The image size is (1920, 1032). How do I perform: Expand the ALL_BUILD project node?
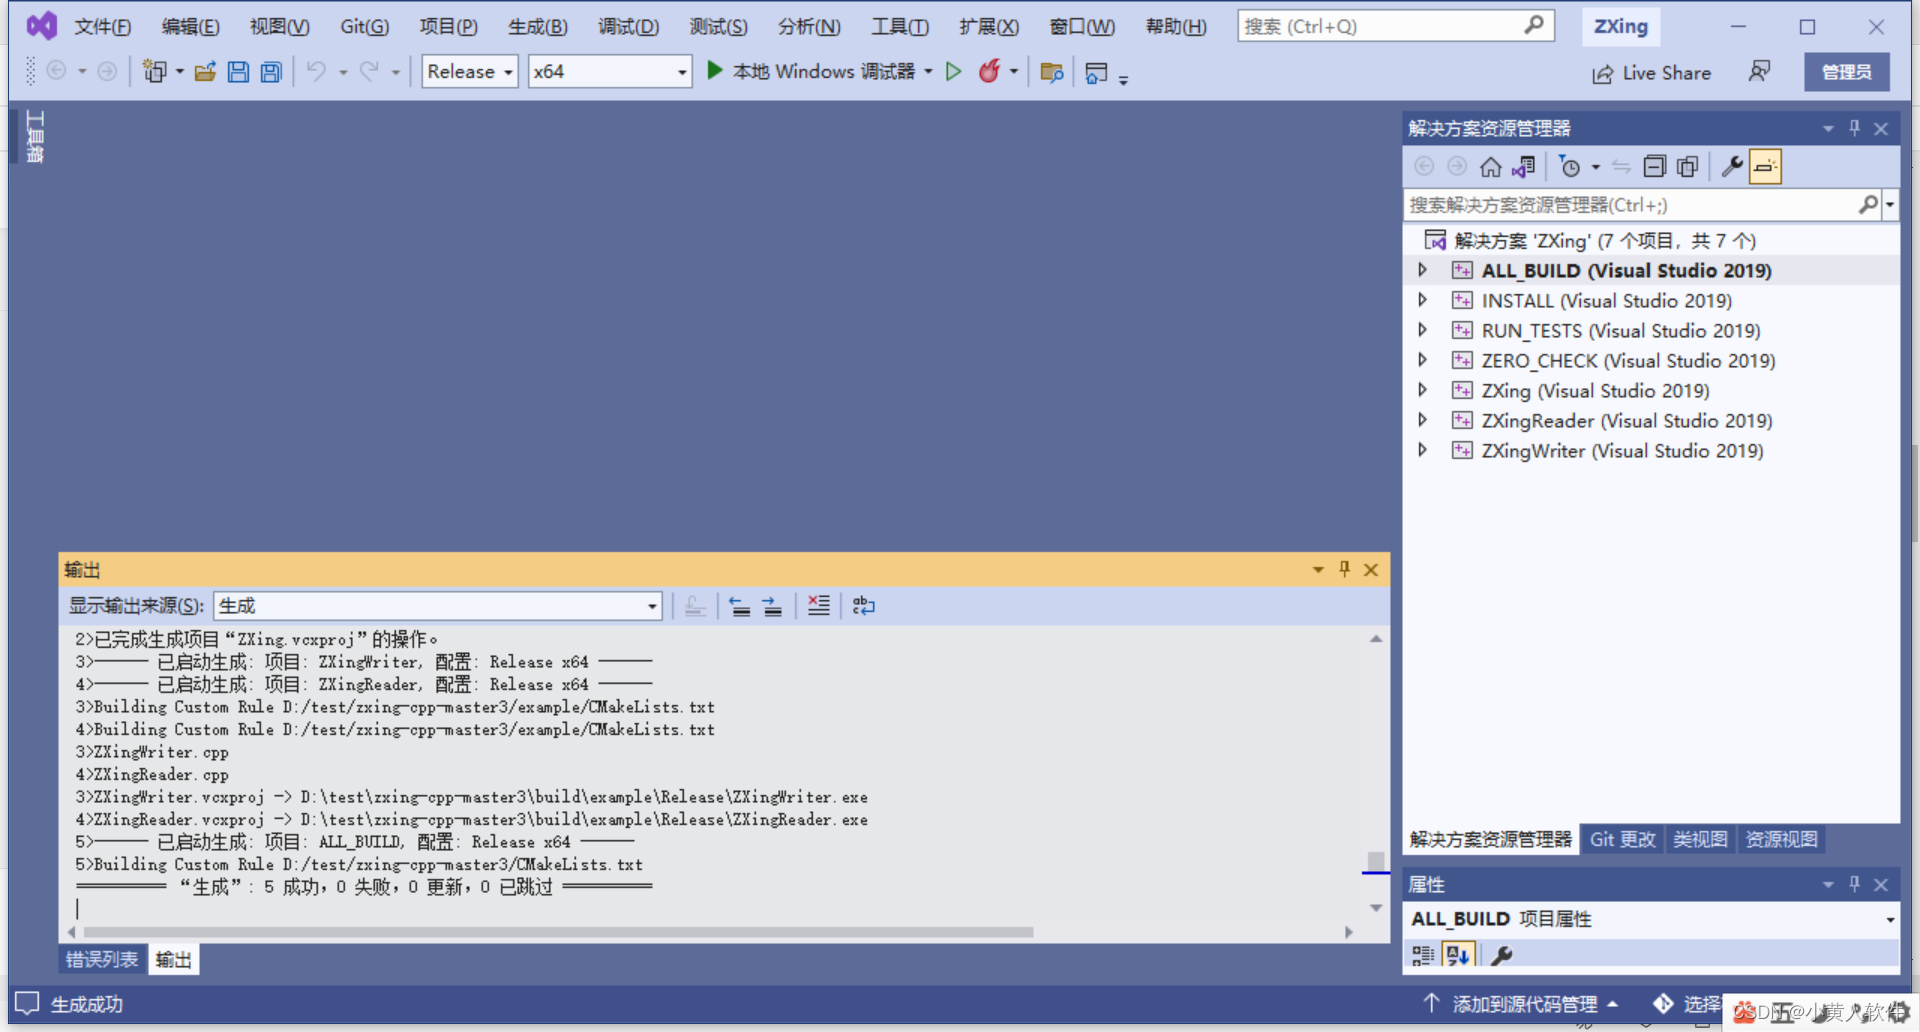1423,270
